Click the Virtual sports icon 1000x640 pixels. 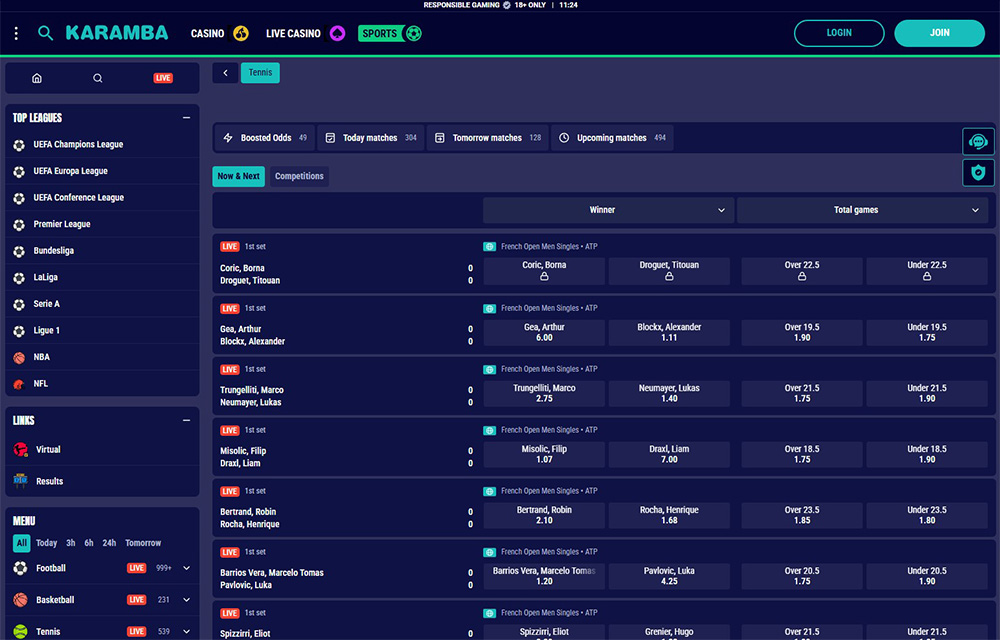[x=20, y=449]
